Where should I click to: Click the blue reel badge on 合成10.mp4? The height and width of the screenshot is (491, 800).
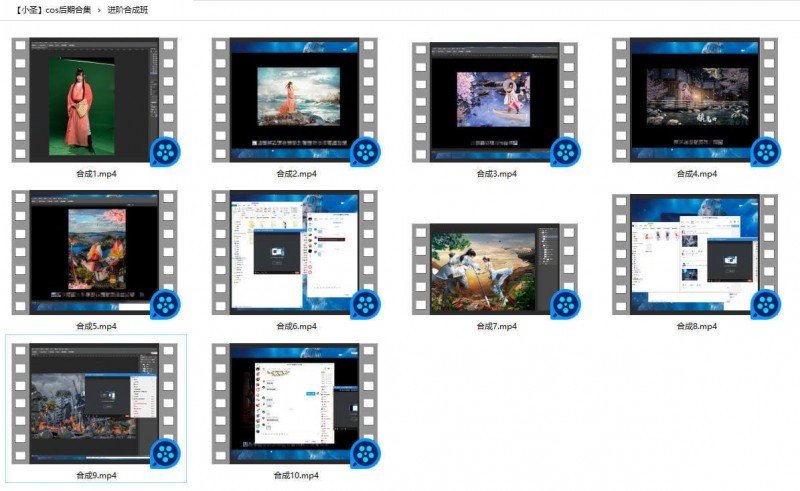point(365,454)
